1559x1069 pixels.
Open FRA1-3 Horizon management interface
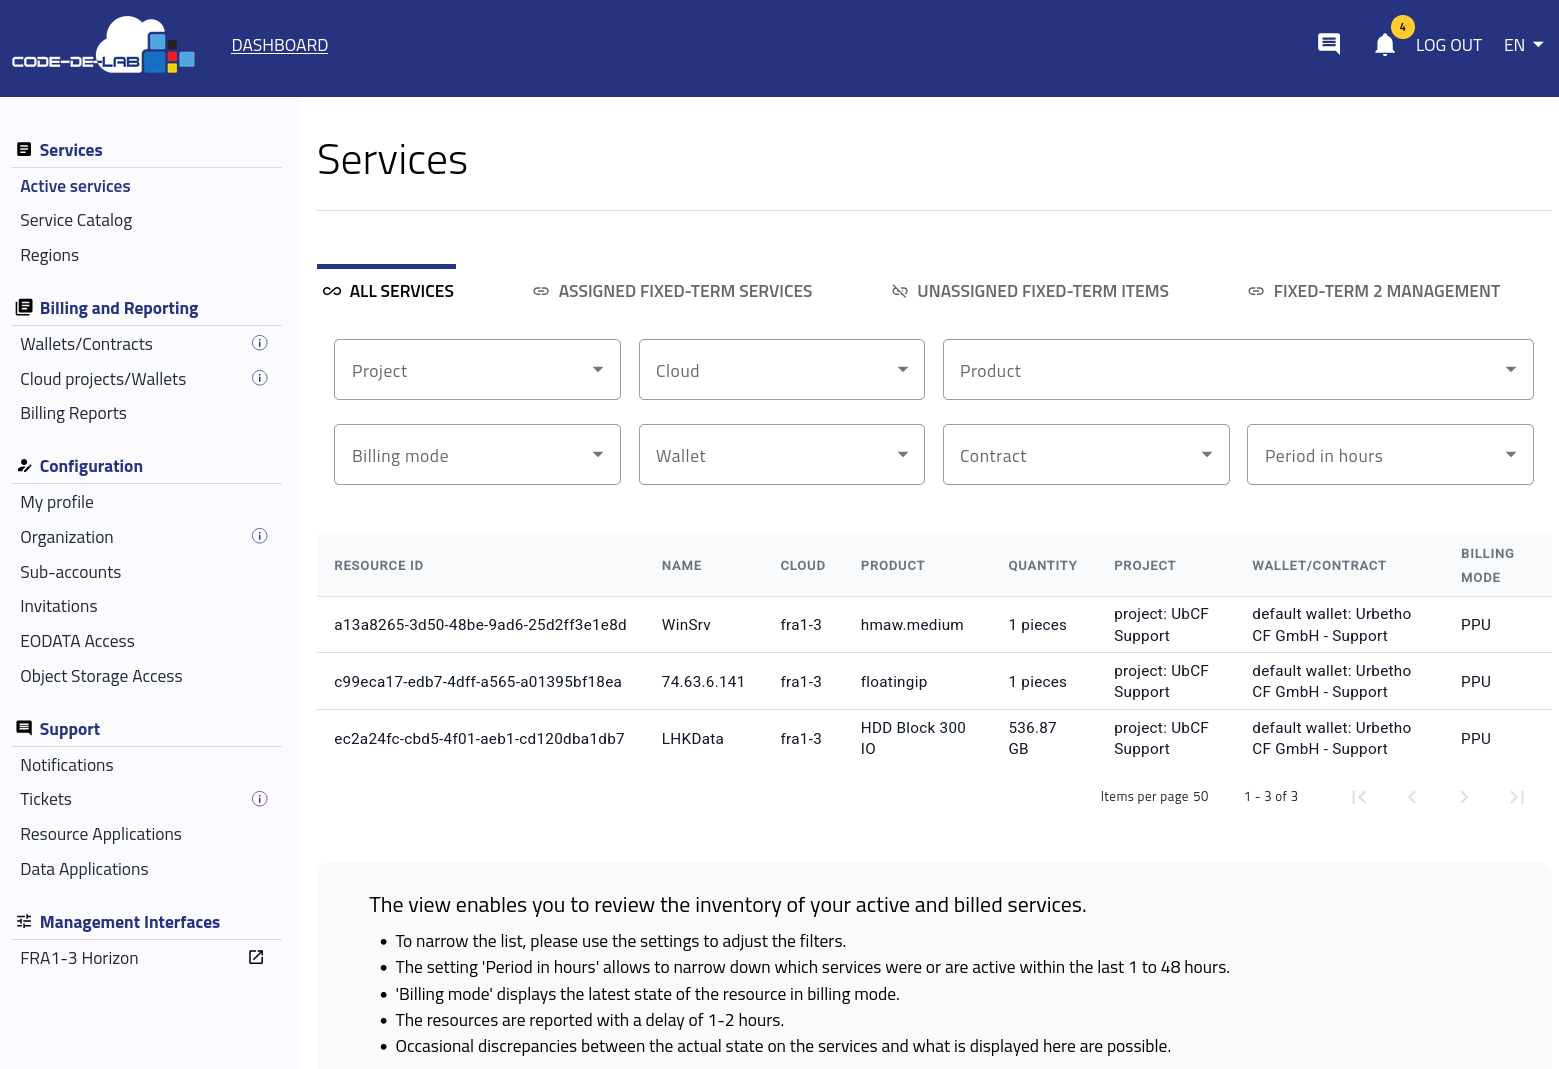click(79, 958)
